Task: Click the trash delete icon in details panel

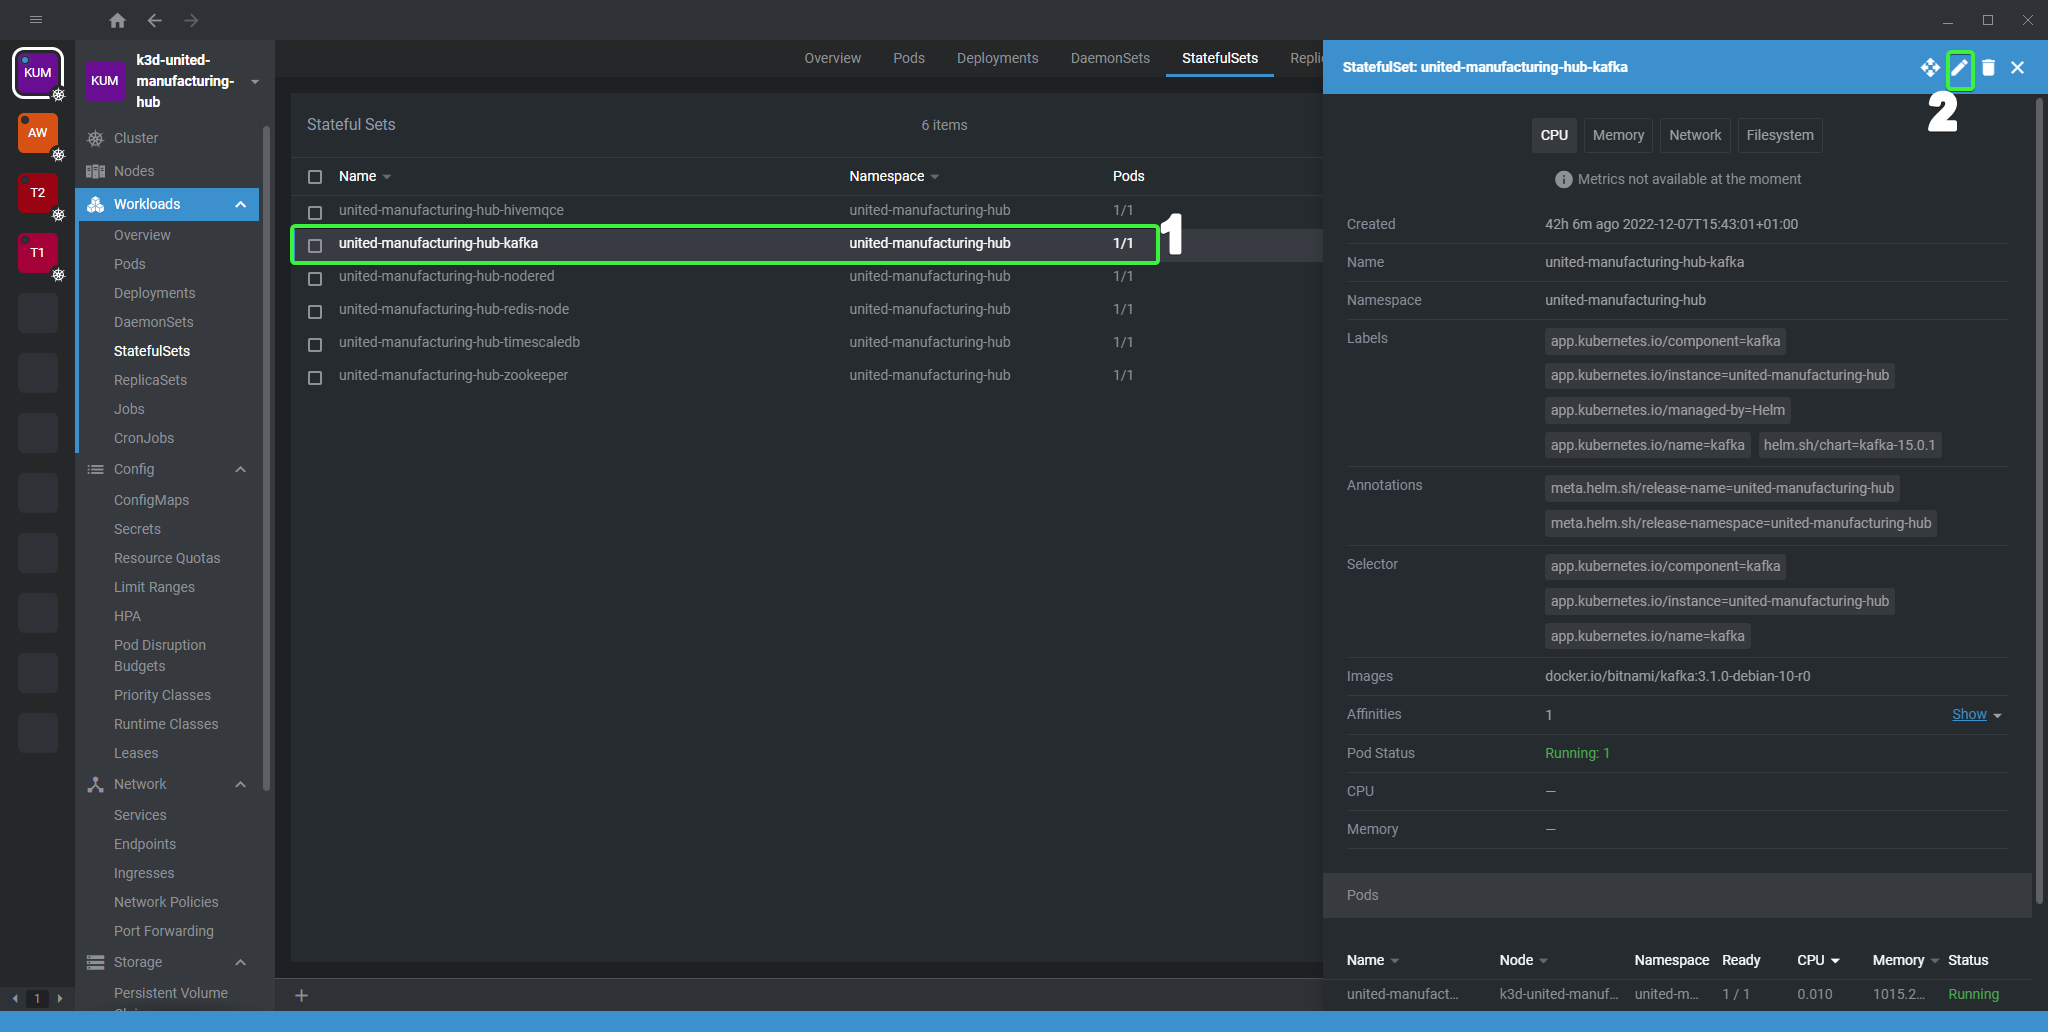Action: pos(1988,68)
